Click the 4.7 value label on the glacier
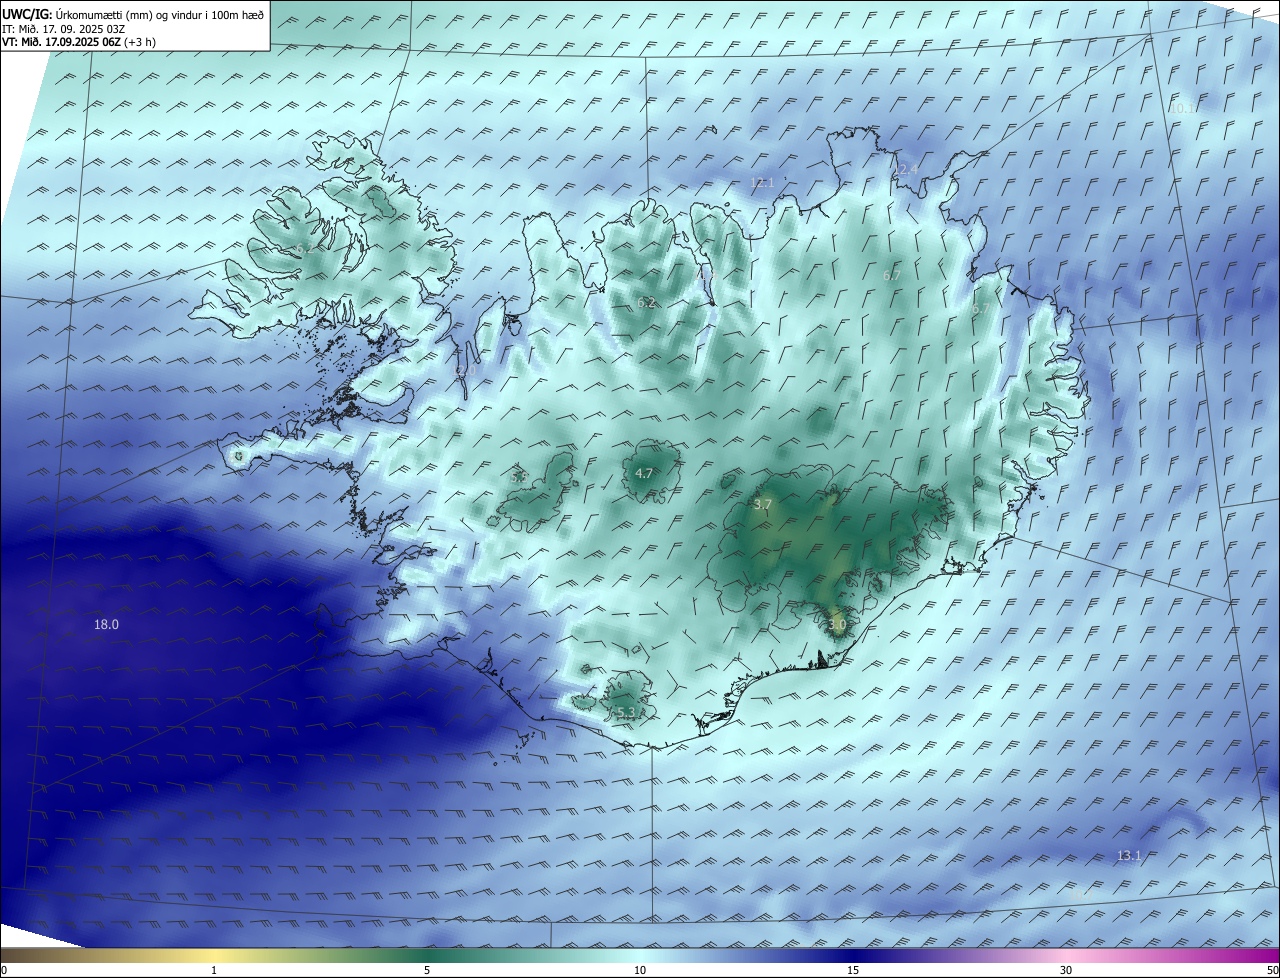 point(644,473)
